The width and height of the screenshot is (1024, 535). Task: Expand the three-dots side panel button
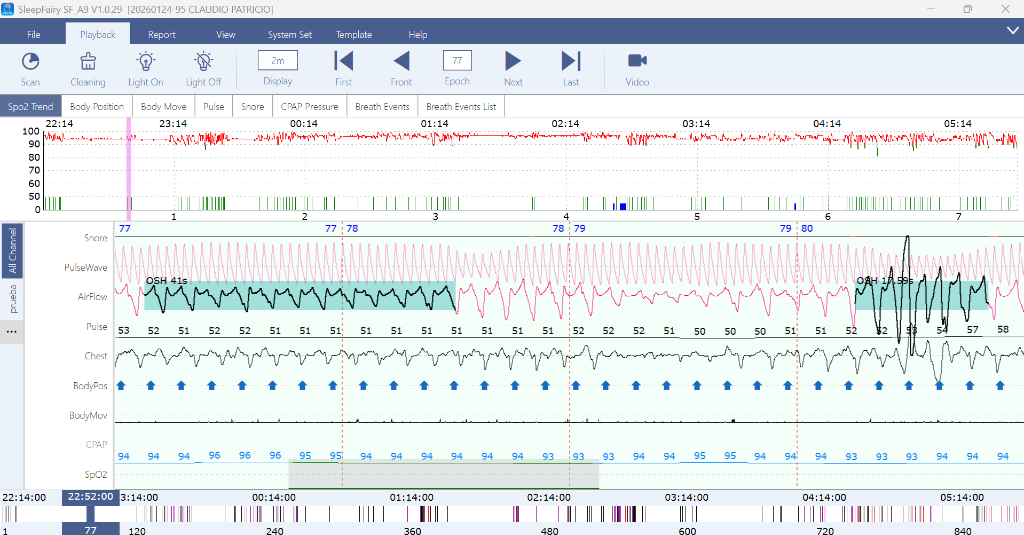point(12,331)
